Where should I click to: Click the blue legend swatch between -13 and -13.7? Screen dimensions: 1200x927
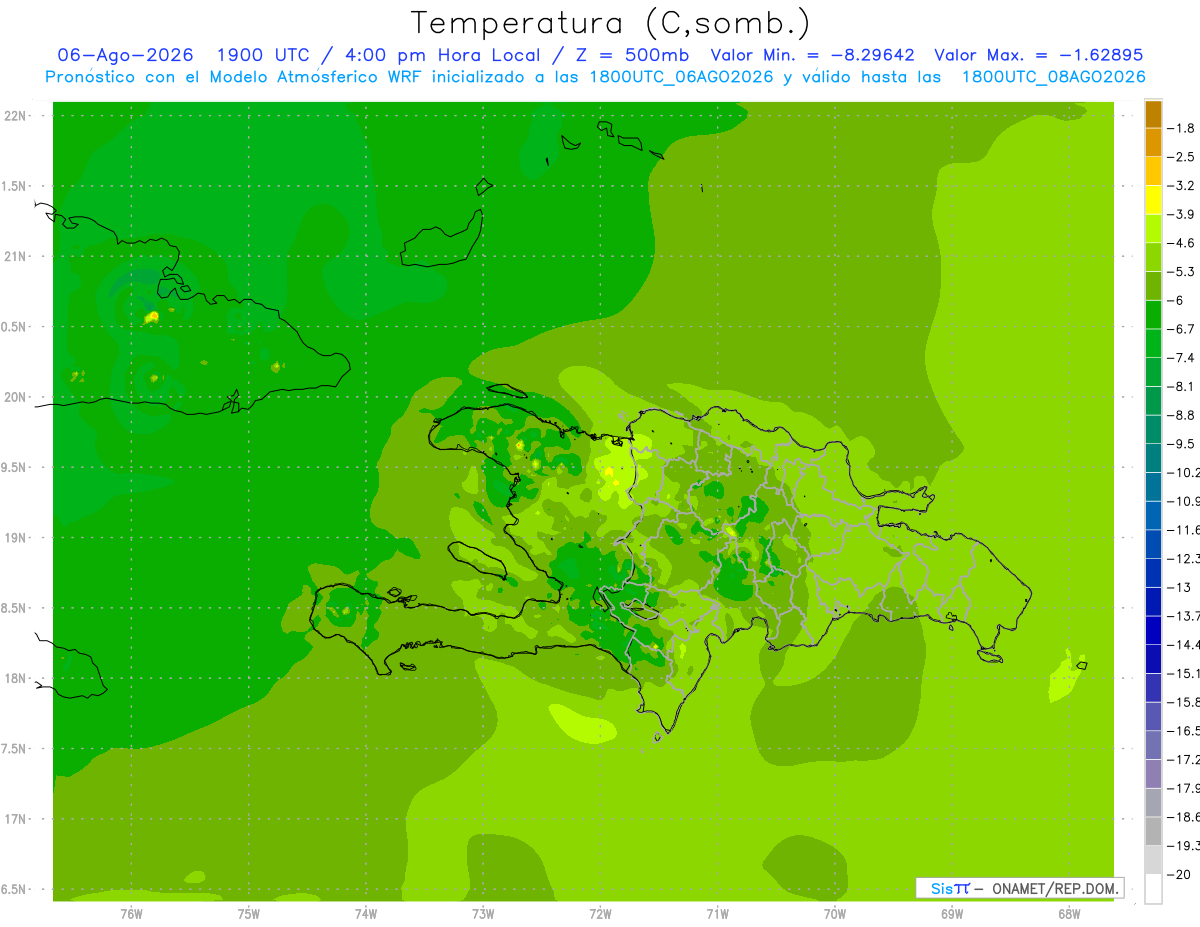[x=1153, y=601]
